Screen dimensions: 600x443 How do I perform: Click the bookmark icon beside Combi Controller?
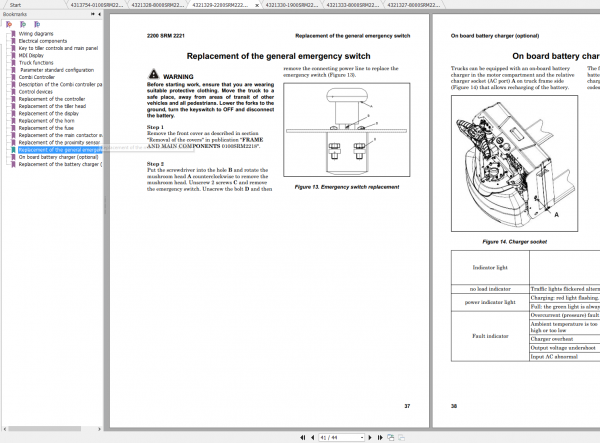click(x=13, y=77)
